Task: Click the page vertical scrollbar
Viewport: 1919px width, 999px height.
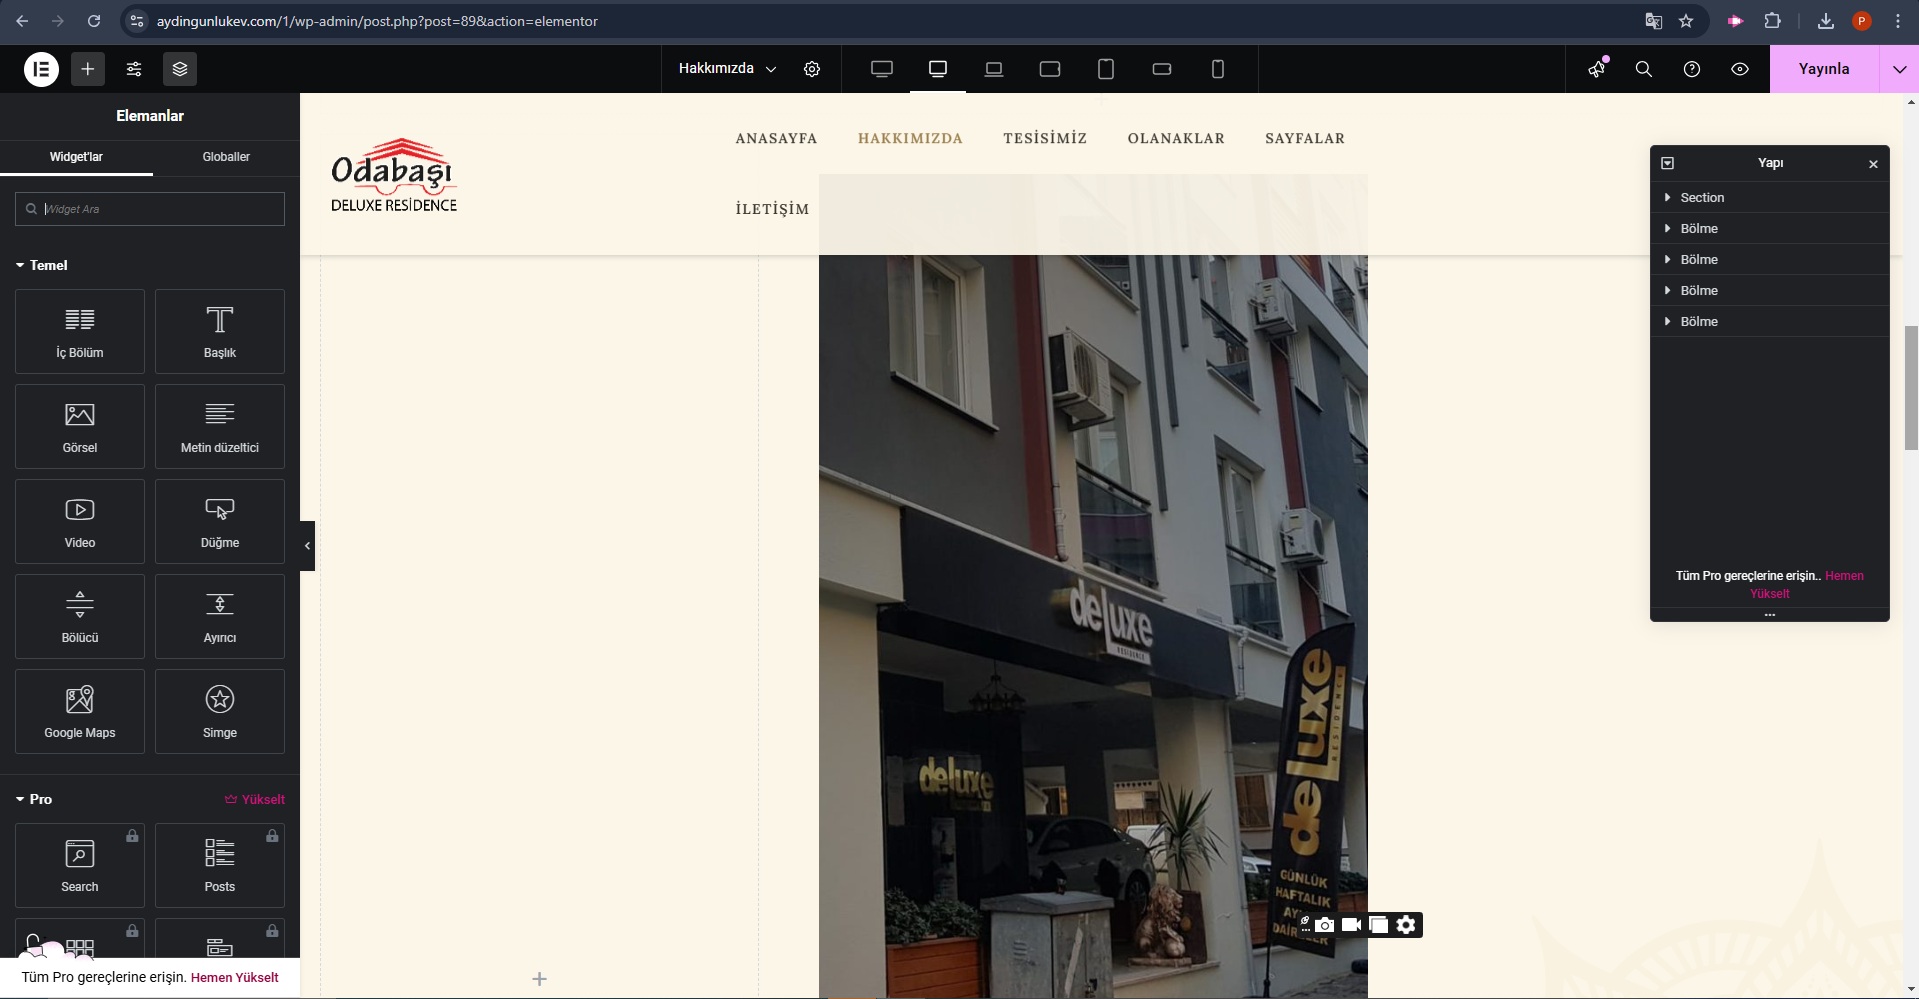Action: pyautogui.click(x=1911, y=388)
